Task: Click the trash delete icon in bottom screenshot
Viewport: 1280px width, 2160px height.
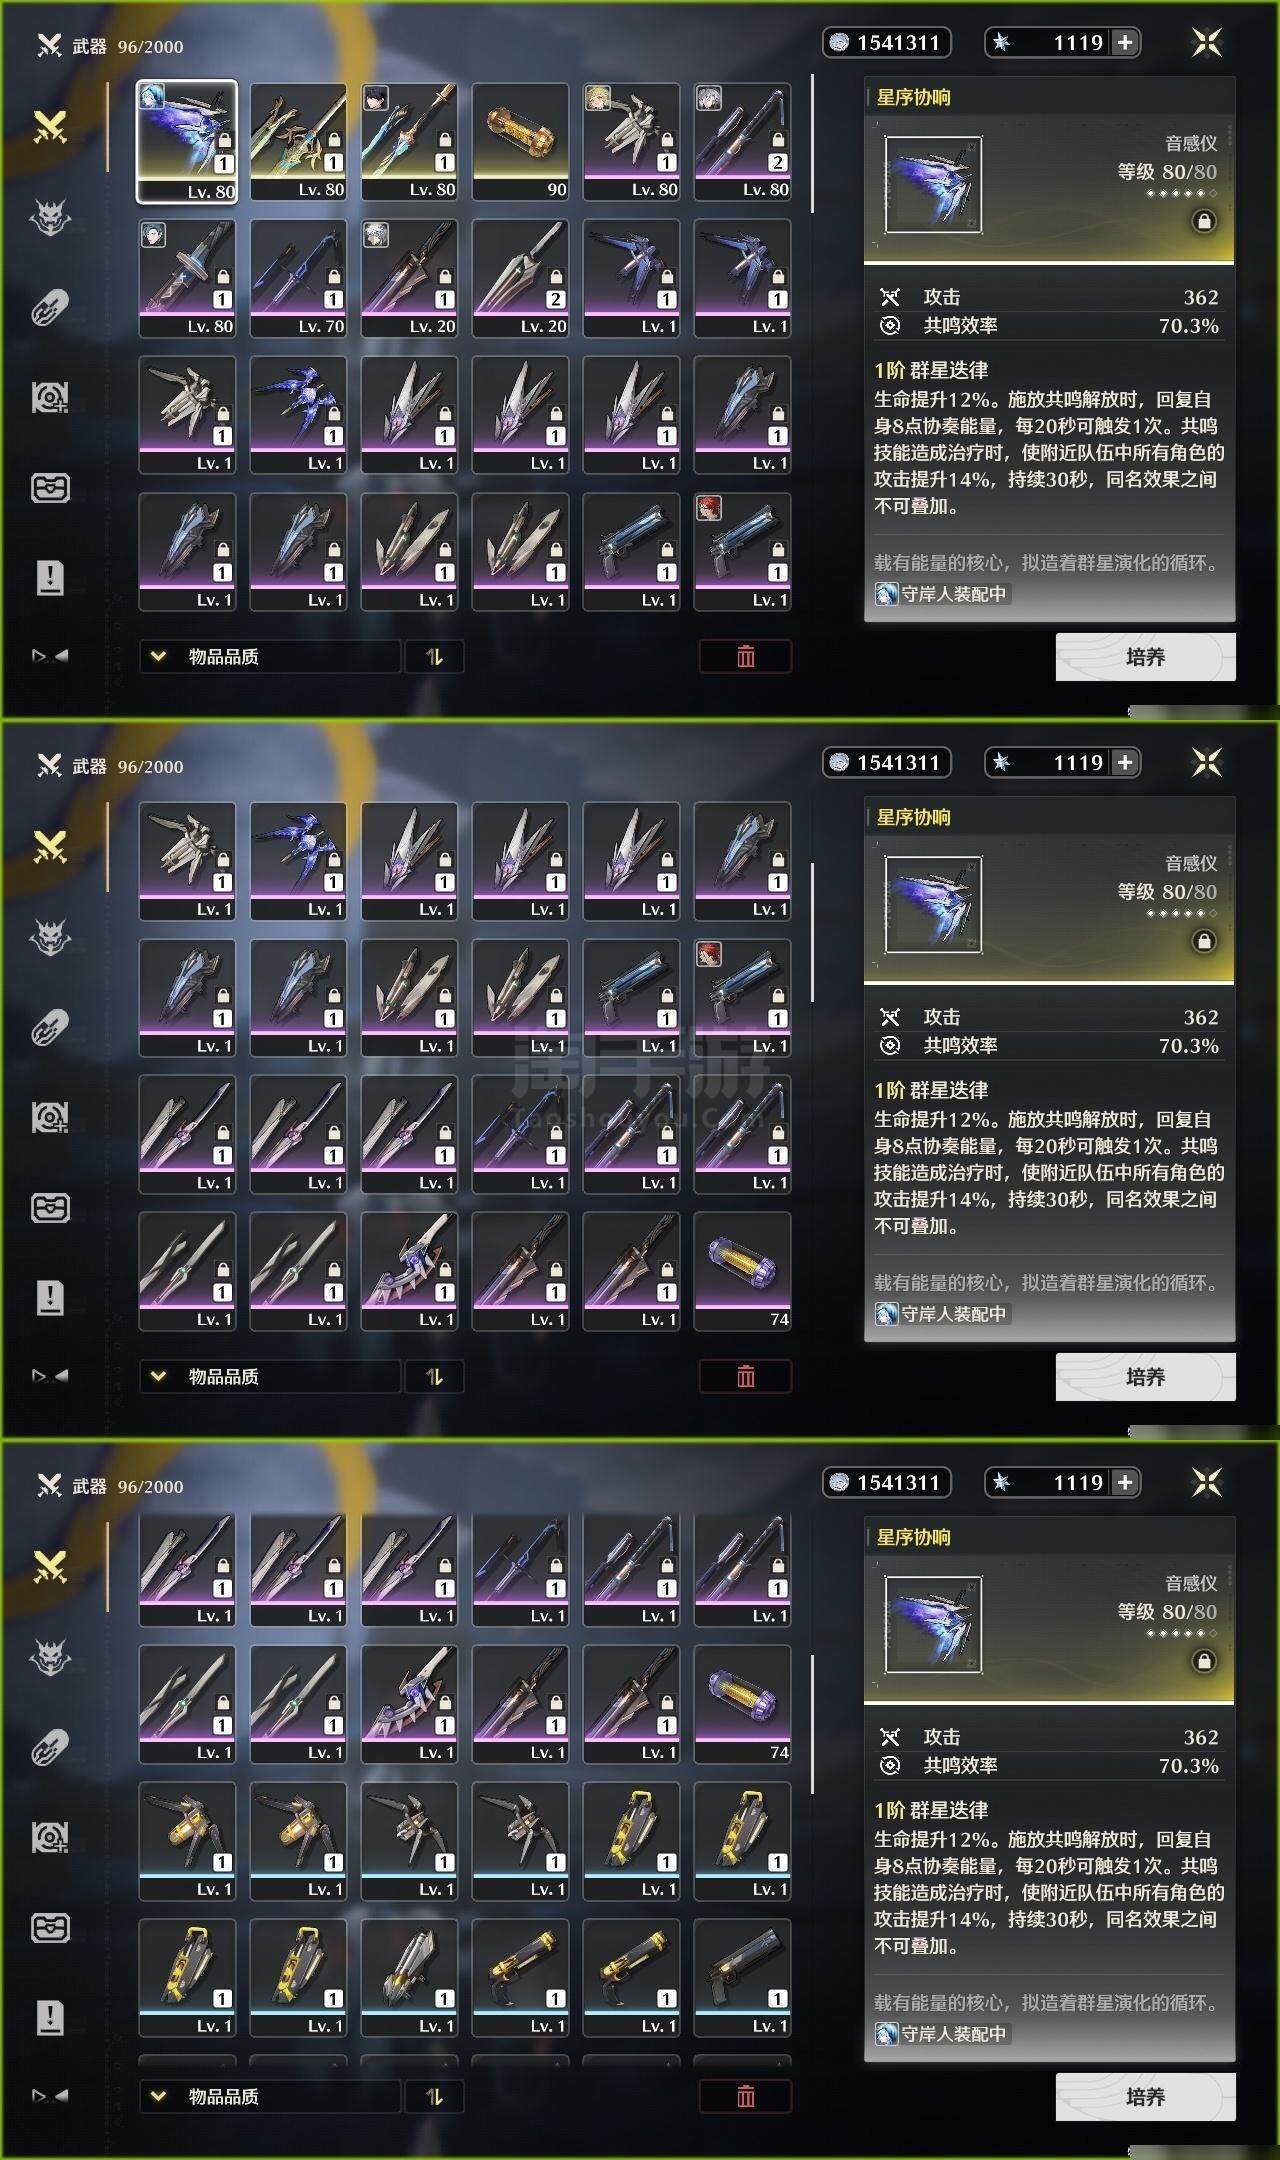Action: coord(745,2096)
